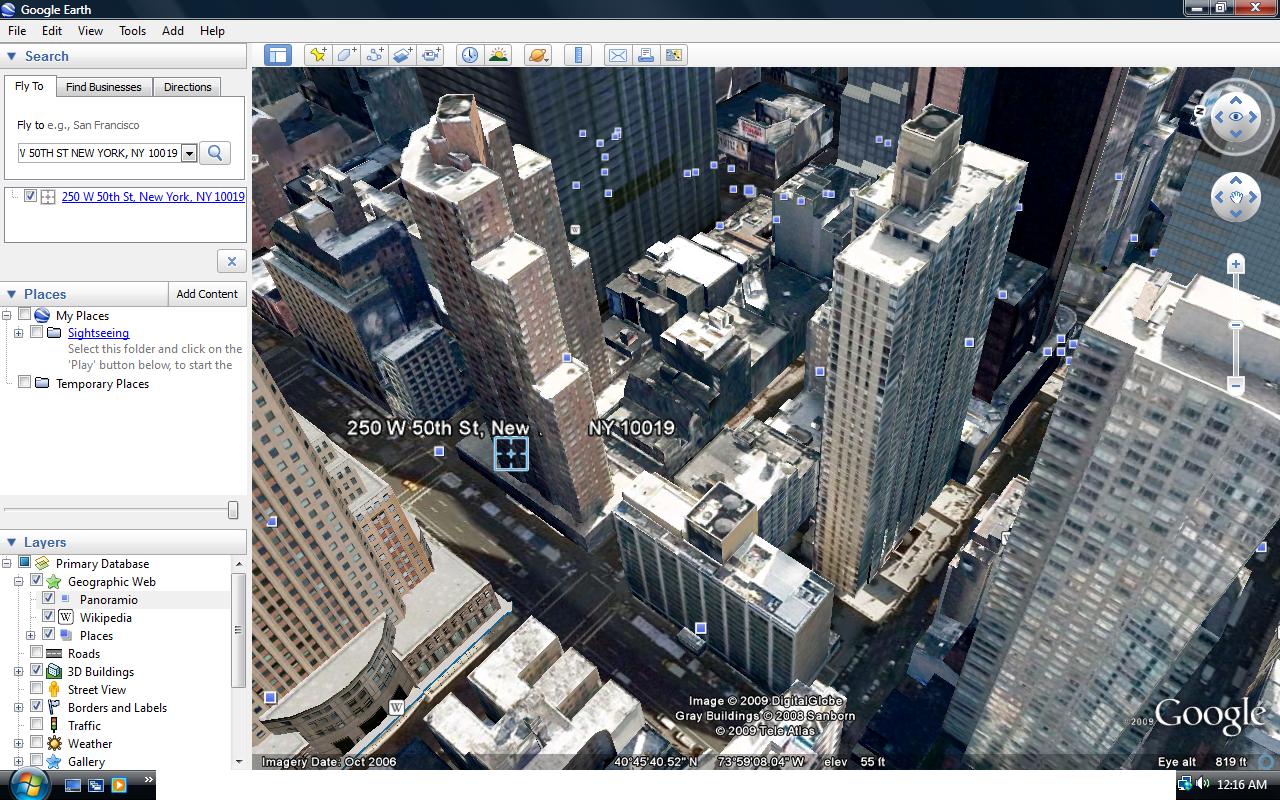The image size is (1280, 800).
Task: Zoom in with the plus button
Action: [x=1236, y=265]
